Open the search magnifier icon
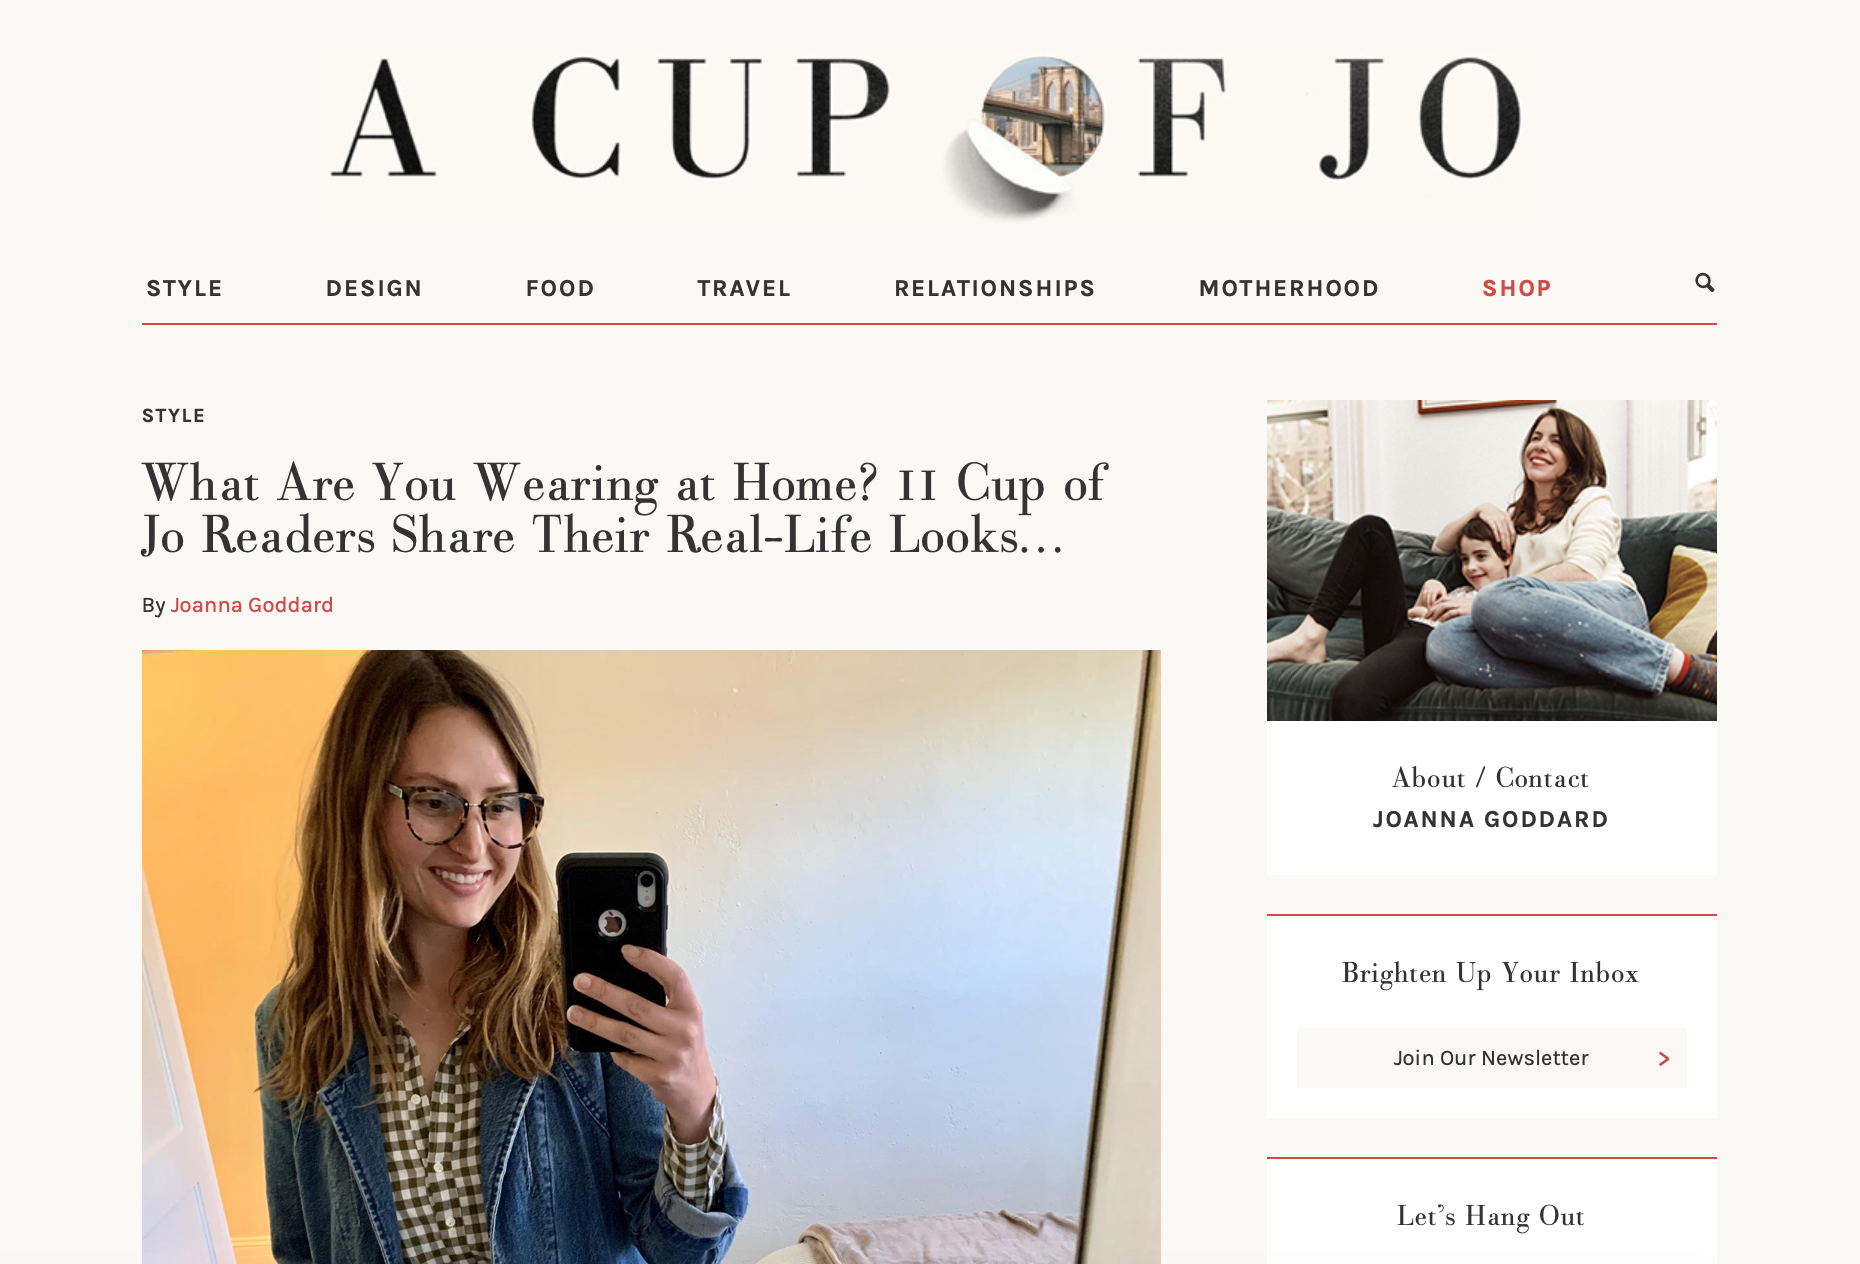Viewport: 1860px width, 1264px height. coord(1704,283)
